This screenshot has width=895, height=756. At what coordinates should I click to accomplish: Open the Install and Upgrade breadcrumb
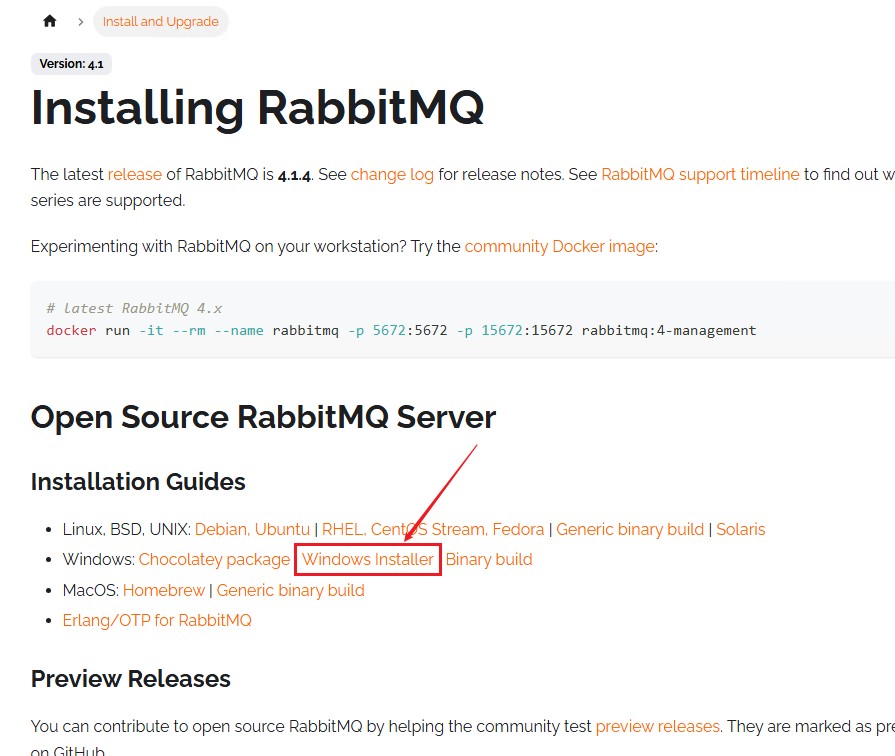click(x=160, y=22)
